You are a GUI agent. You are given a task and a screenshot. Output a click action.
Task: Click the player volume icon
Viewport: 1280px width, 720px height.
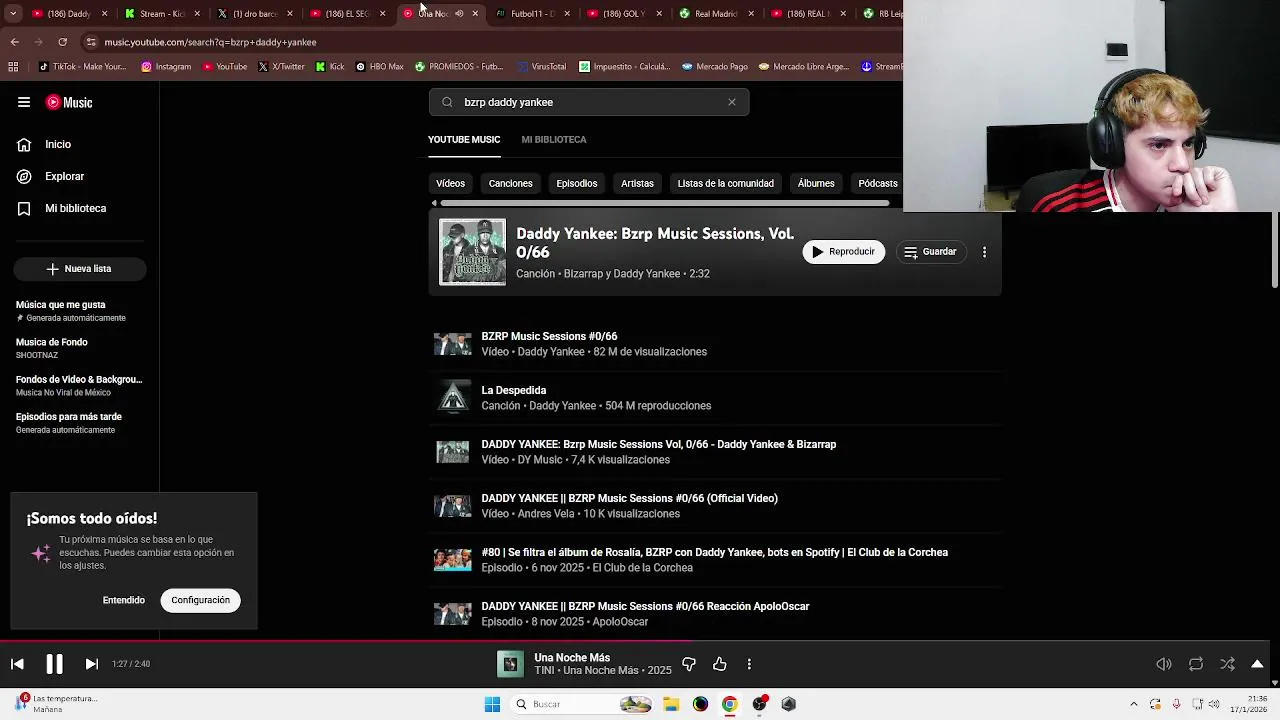click(x=1164, y=664)
